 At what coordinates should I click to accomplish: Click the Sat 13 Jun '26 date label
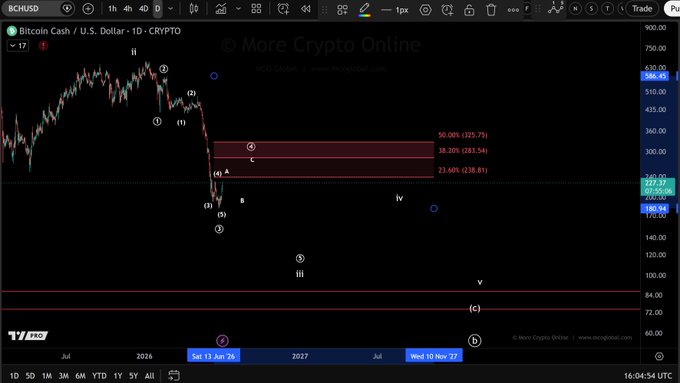coord(213,356)
